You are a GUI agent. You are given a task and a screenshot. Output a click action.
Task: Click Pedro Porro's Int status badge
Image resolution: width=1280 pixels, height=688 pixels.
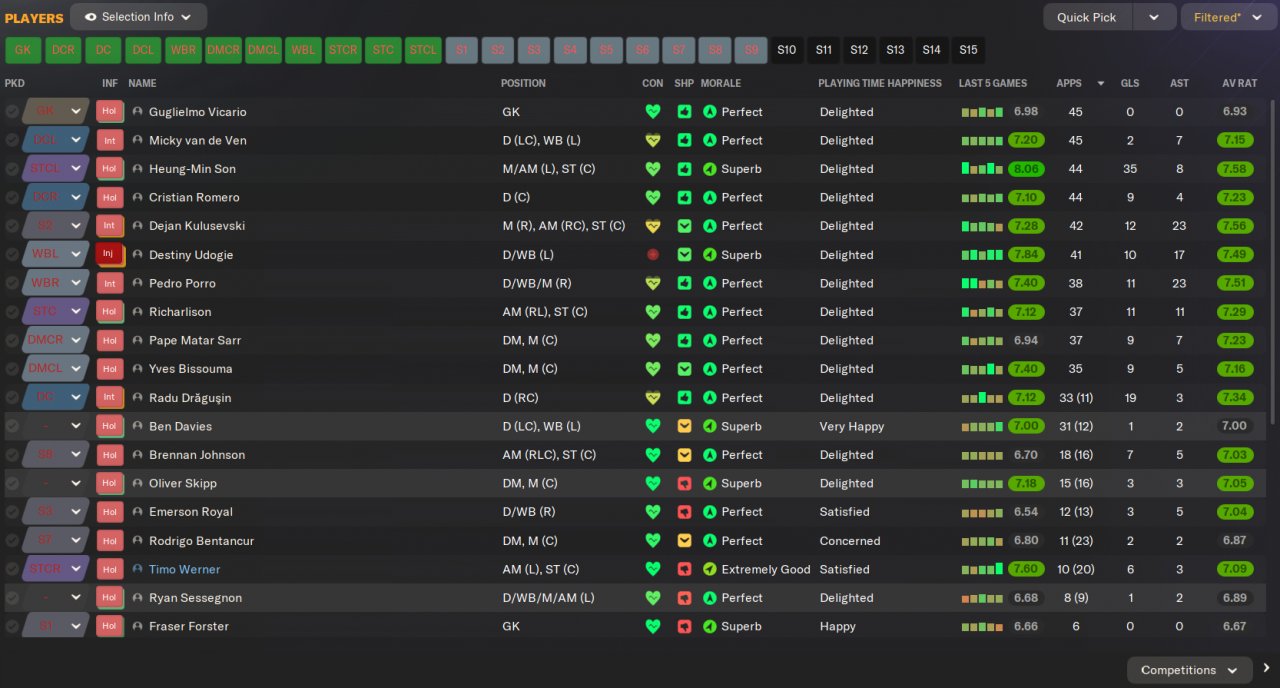109,283
